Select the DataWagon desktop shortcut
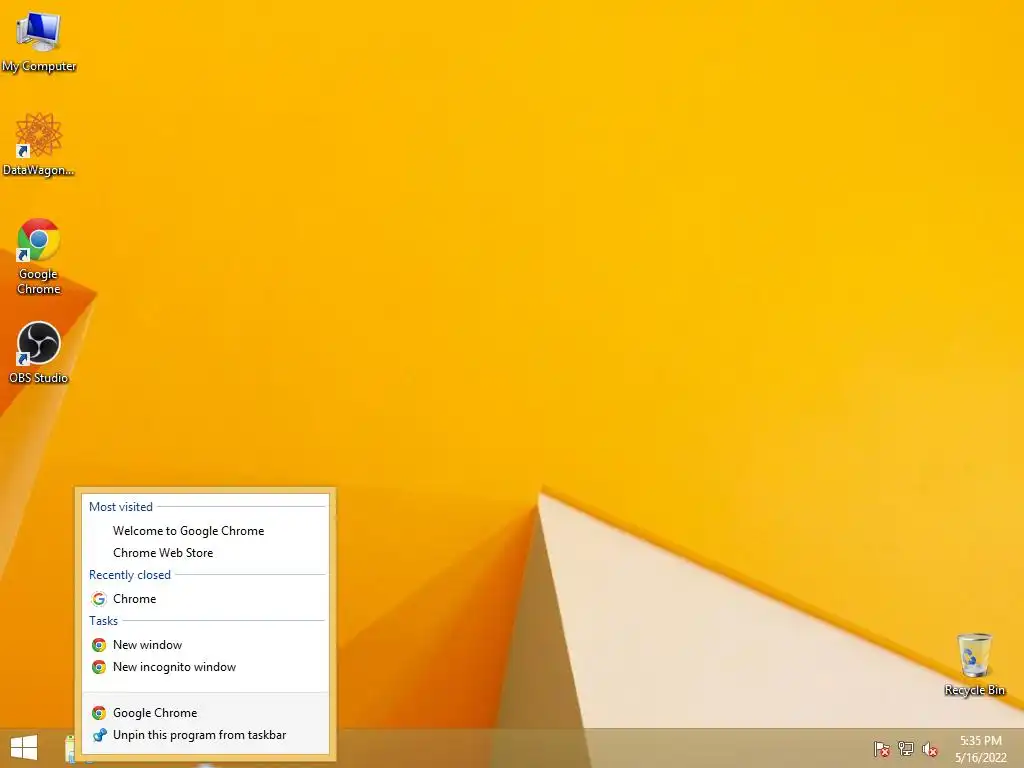 pyautogui.click(x=39, y=144)
